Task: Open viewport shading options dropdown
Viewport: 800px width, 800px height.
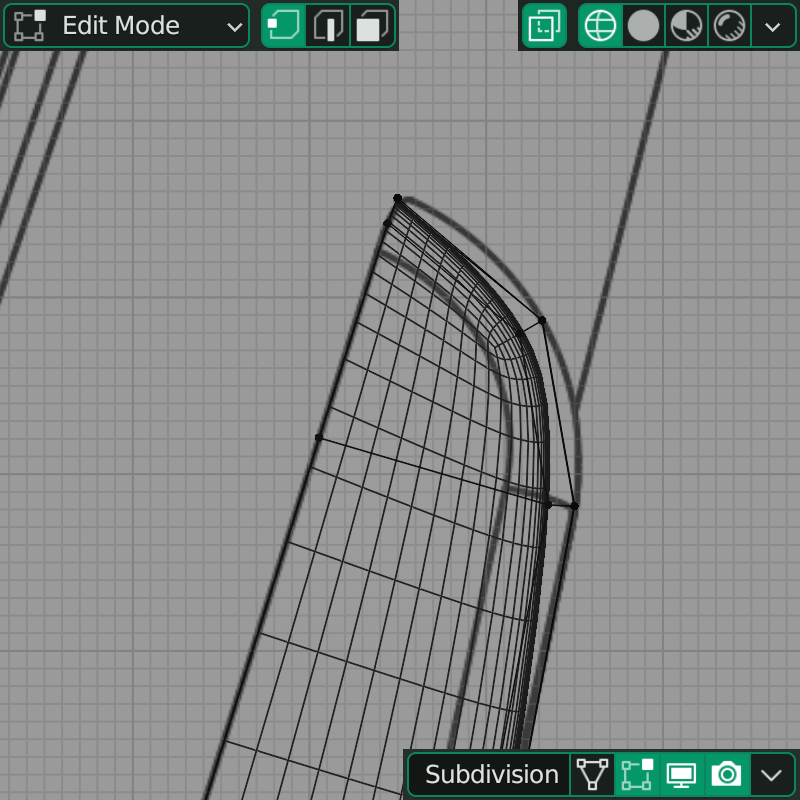Action: coord(773,26)
